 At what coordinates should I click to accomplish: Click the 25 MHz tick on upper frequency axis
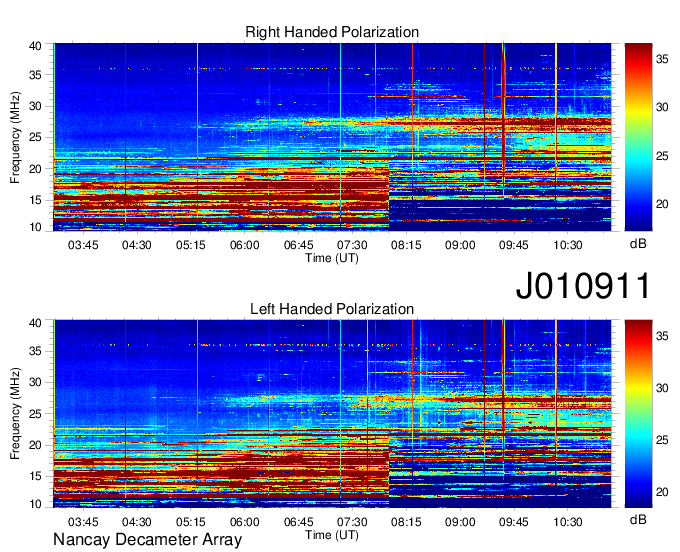pyautogui.click(x=35, y=137)
